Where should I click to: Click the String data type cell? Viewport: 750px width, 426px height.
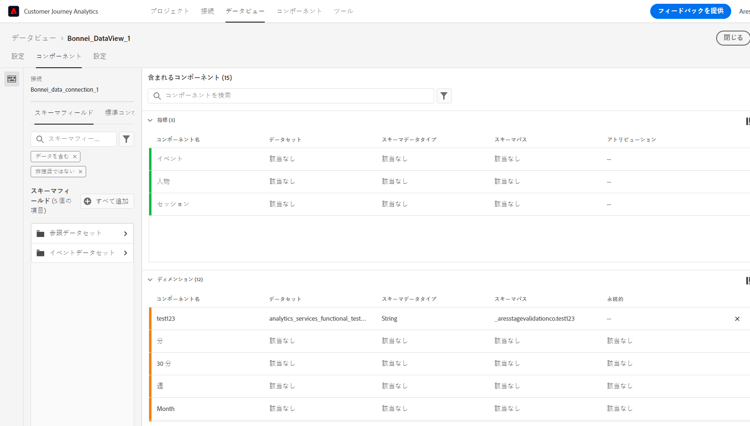389,319
